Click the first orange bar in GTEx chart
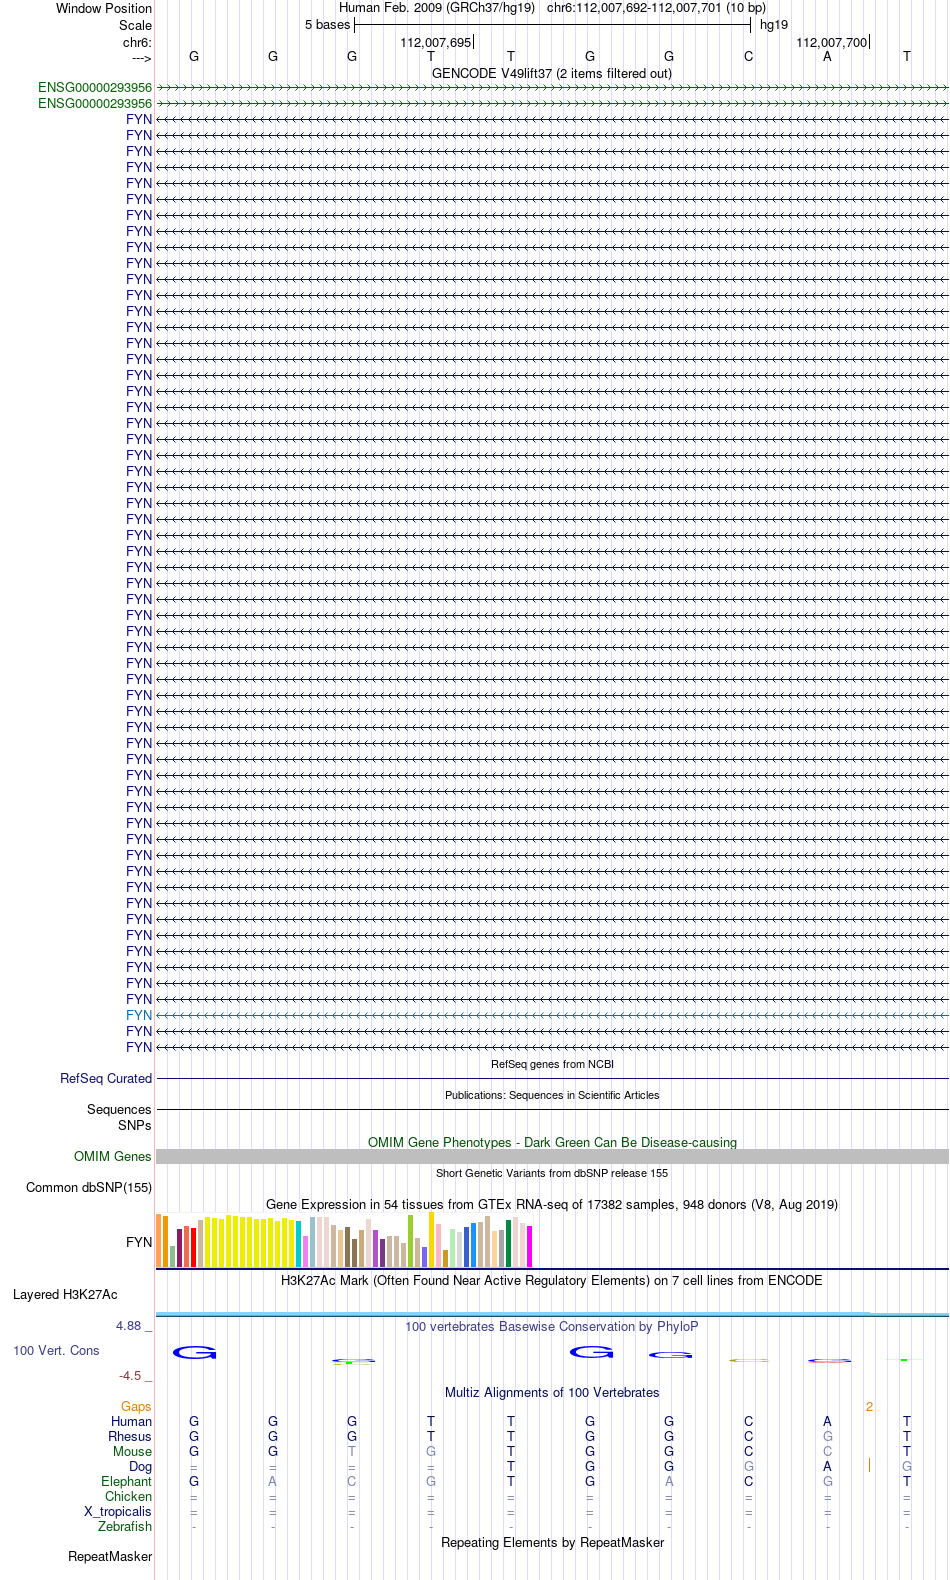Screen dimensions: 950x1580 click(x=158, y=1240)
